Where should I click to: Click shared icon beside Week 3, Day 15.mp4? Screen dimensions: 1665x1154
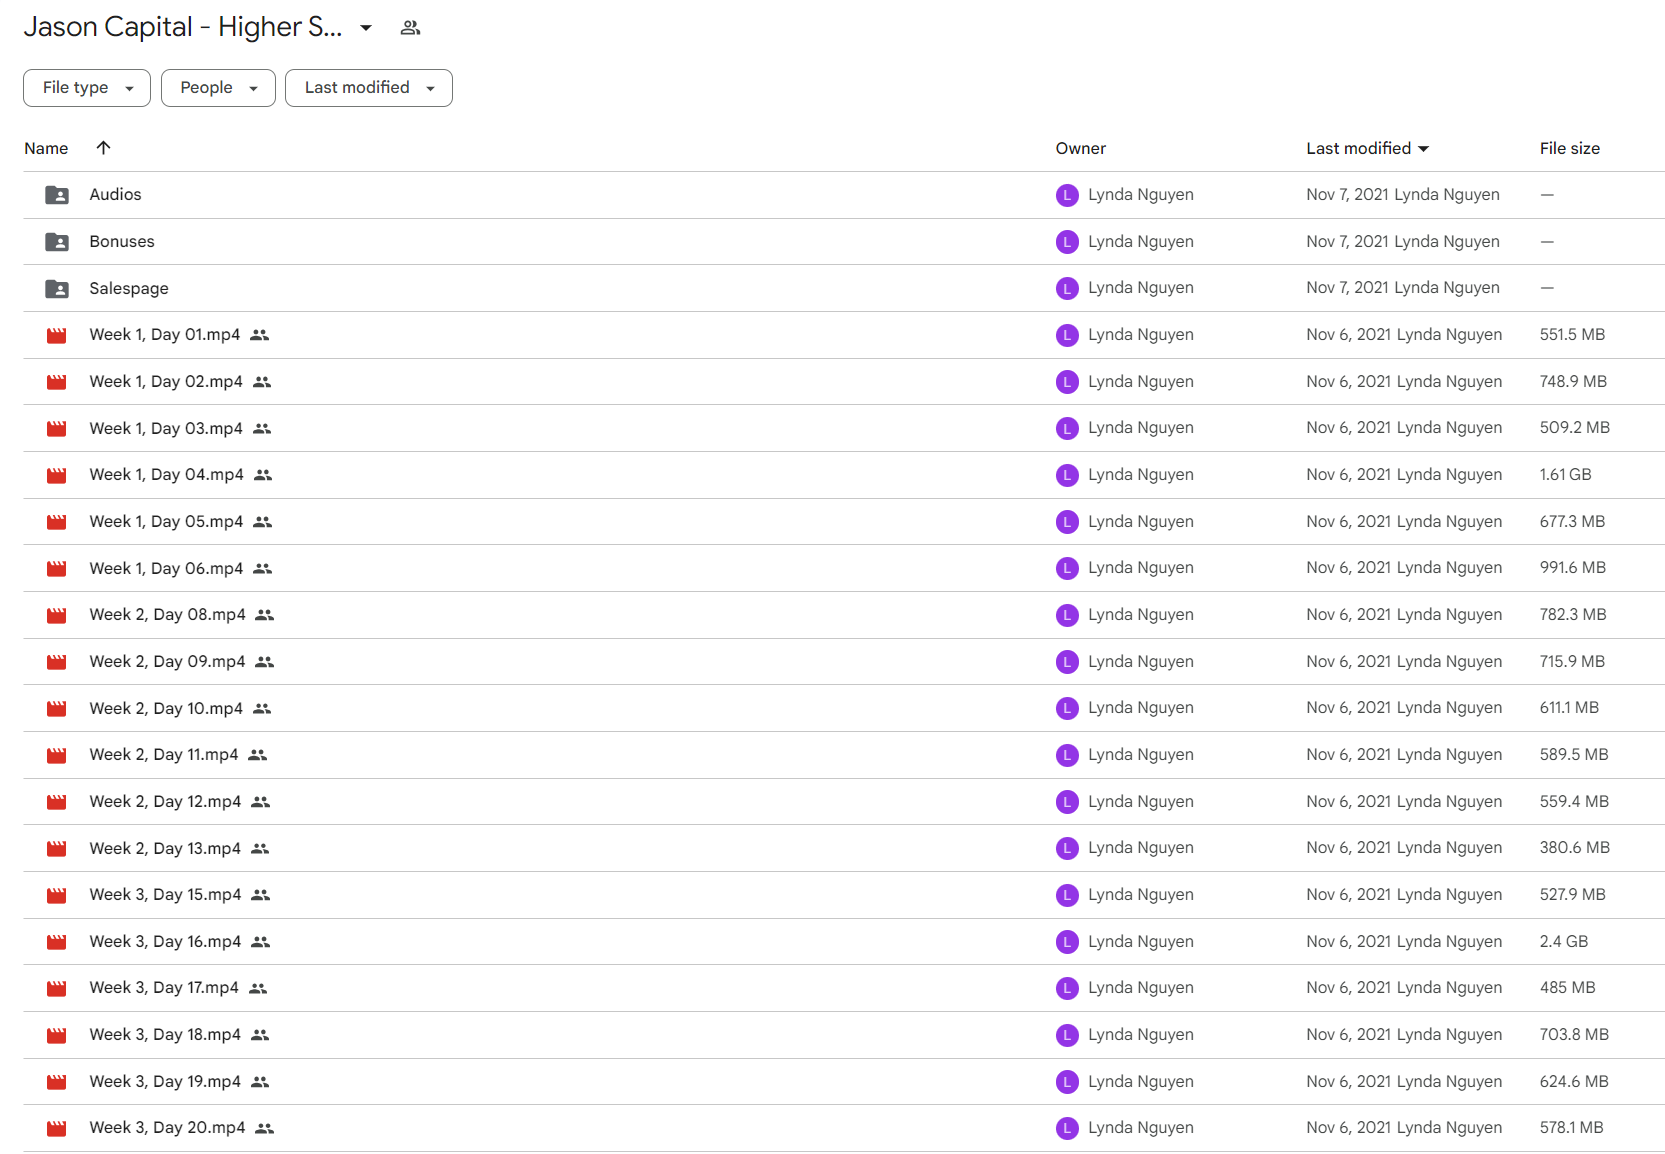tap(261, 895)
